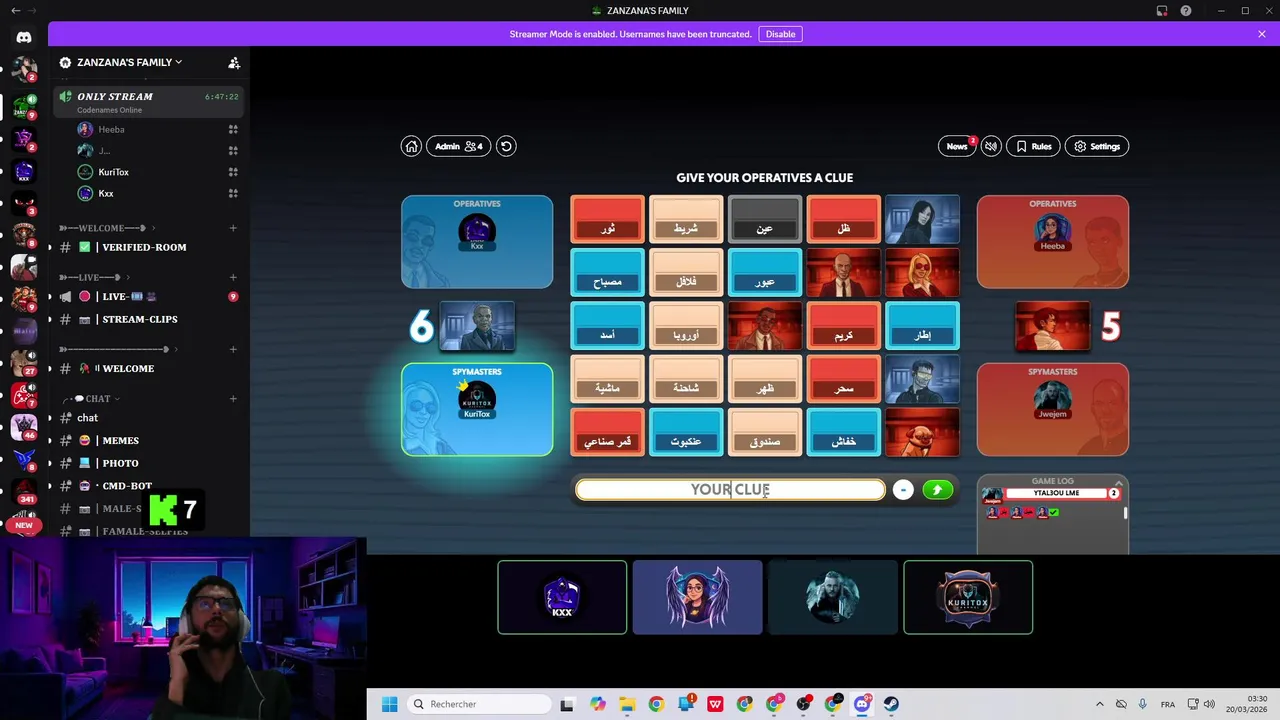Collapse the WELCOME category
The image size is (1280, 720).
pyautogui.click(x=107, y=228)
